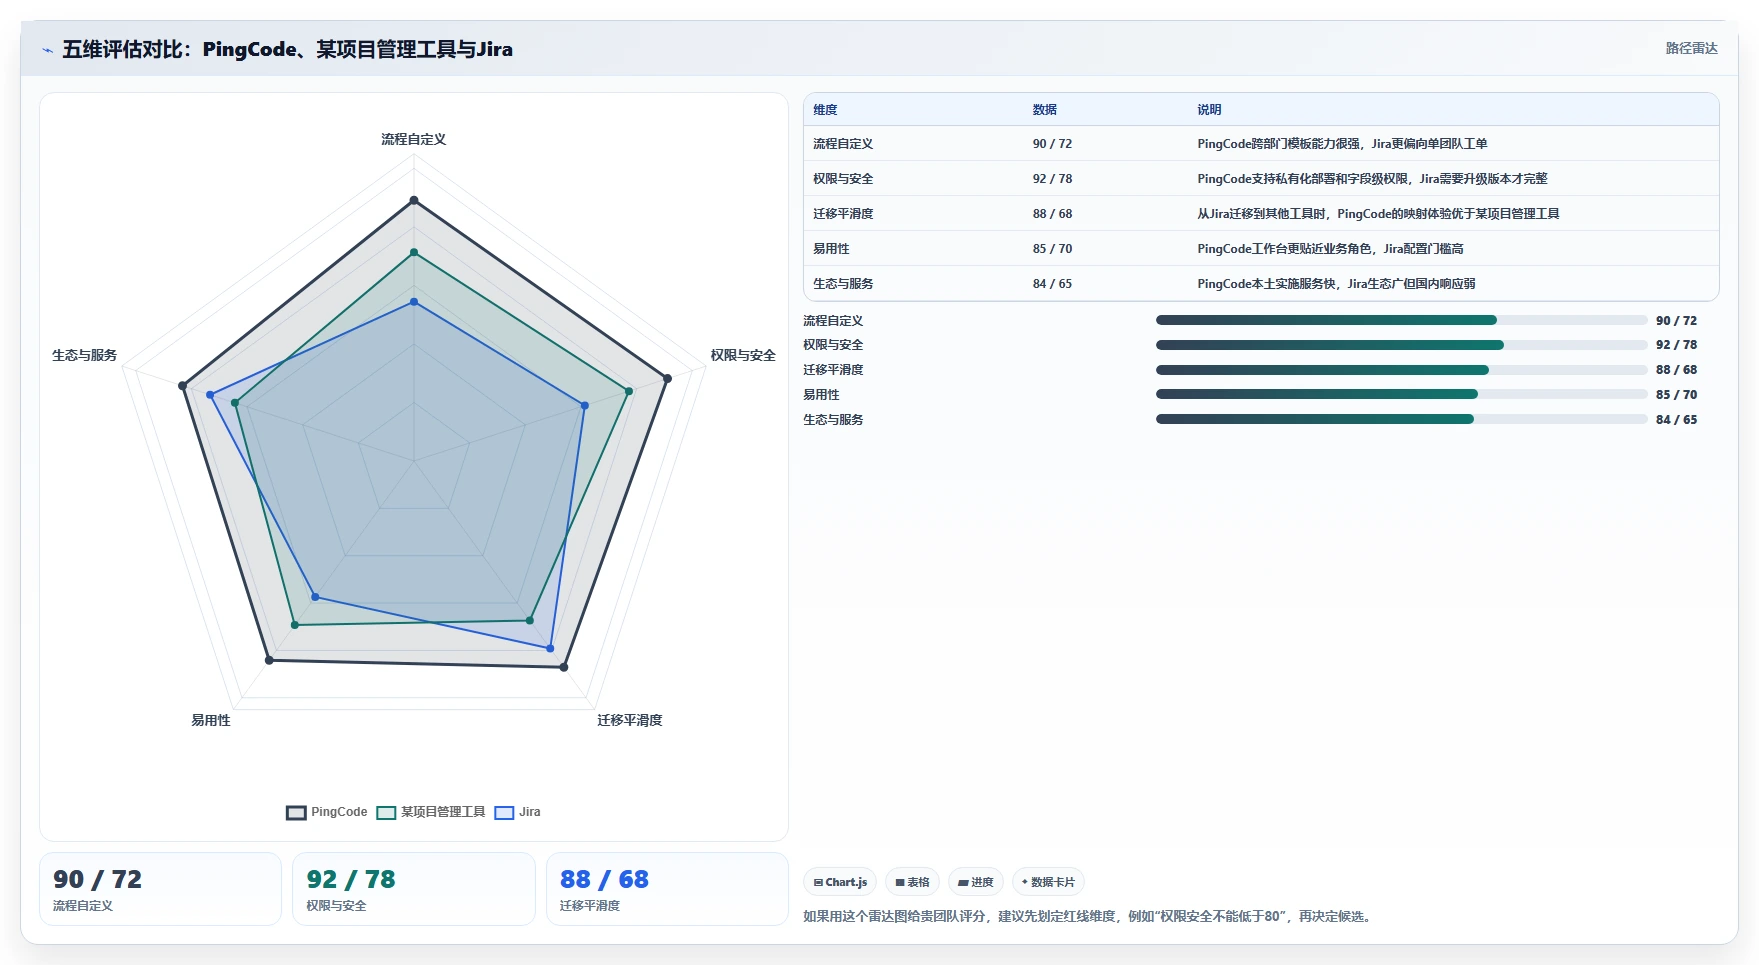Click the green 某项目管理工具 point on 权限与安全 axis
Screen dimensions: 1759x965
coord(629,391)
